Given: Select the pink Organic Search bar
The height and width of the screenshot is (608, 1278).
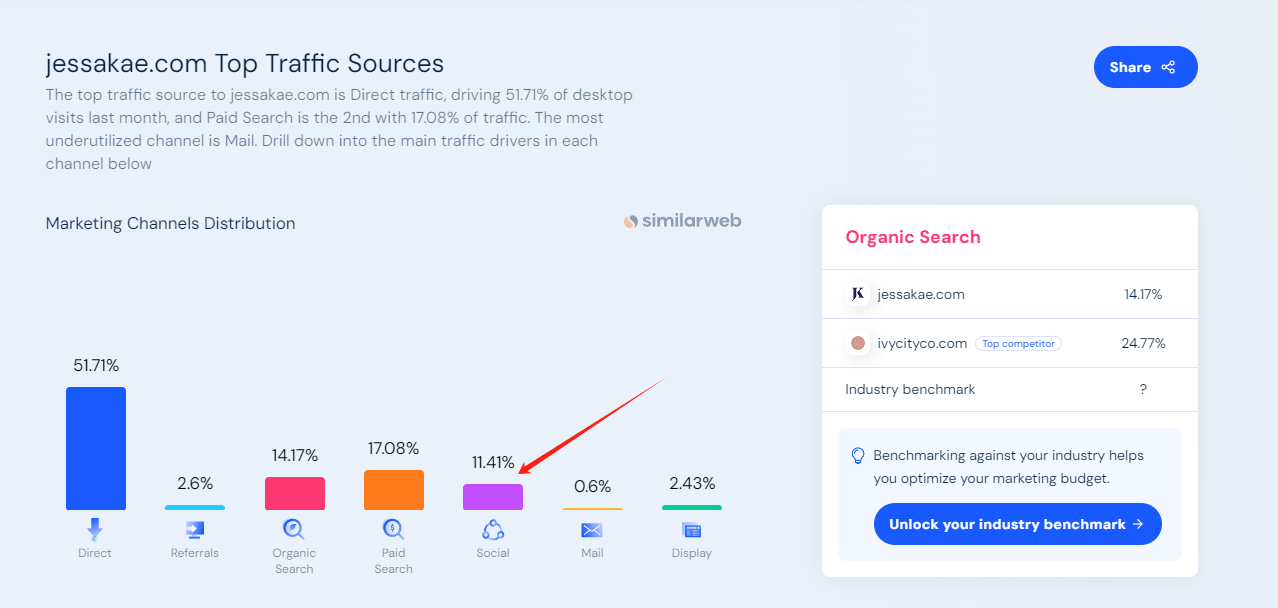Looking at the screenshot, I should click(x=295, y=493).
